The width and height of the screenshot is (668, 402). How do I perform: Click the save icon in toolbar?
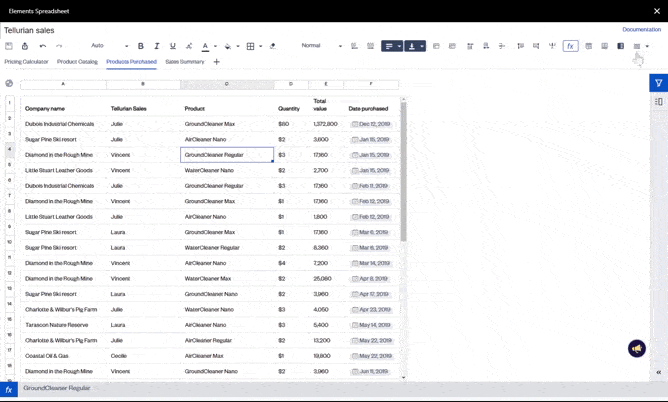[x=9, y=46]
